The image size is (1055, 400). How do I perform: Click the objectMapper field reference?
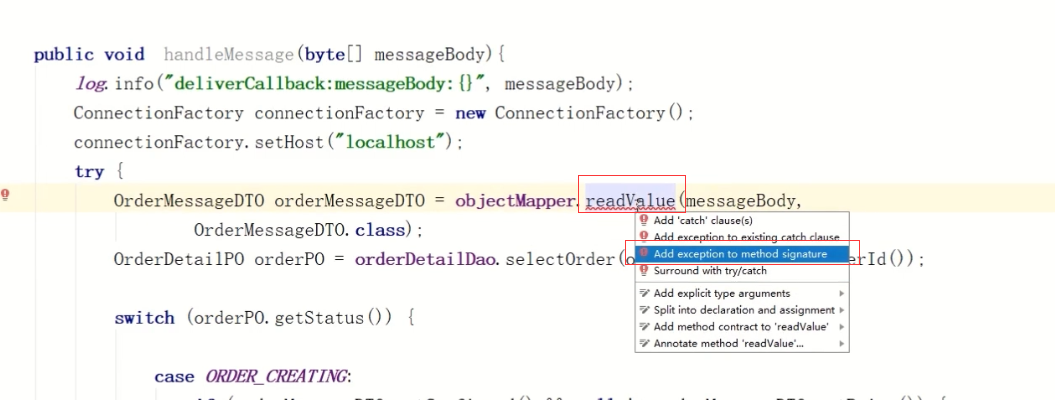(x=513, y=200)
